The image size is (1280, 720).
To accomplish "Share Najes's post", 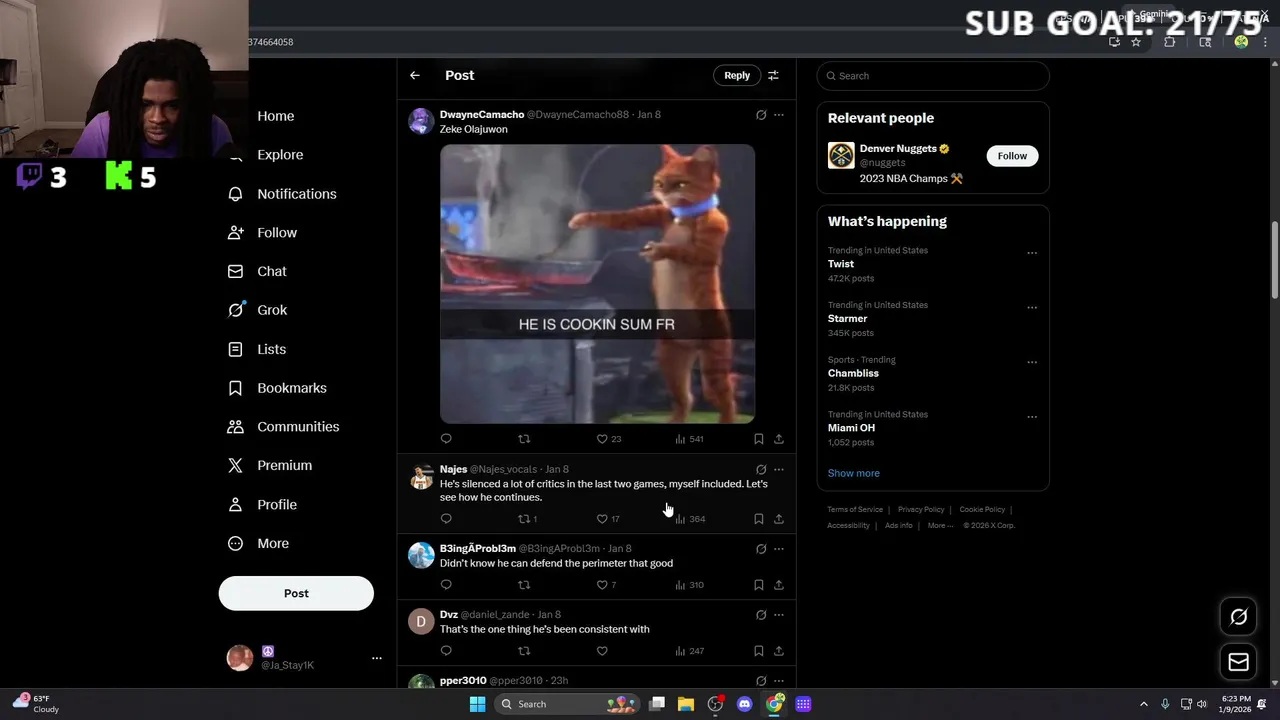I will [x=779, y=519].
